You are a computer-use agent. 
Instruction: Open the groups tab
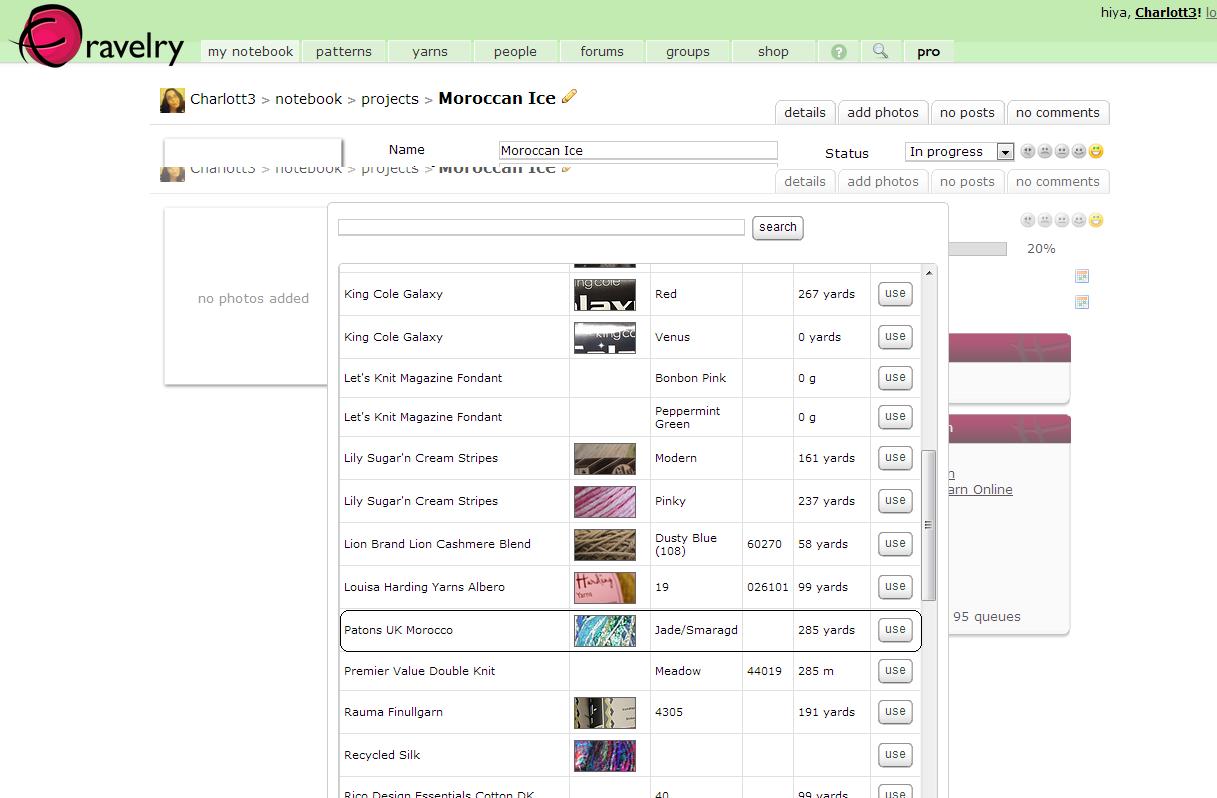[688, 52]
